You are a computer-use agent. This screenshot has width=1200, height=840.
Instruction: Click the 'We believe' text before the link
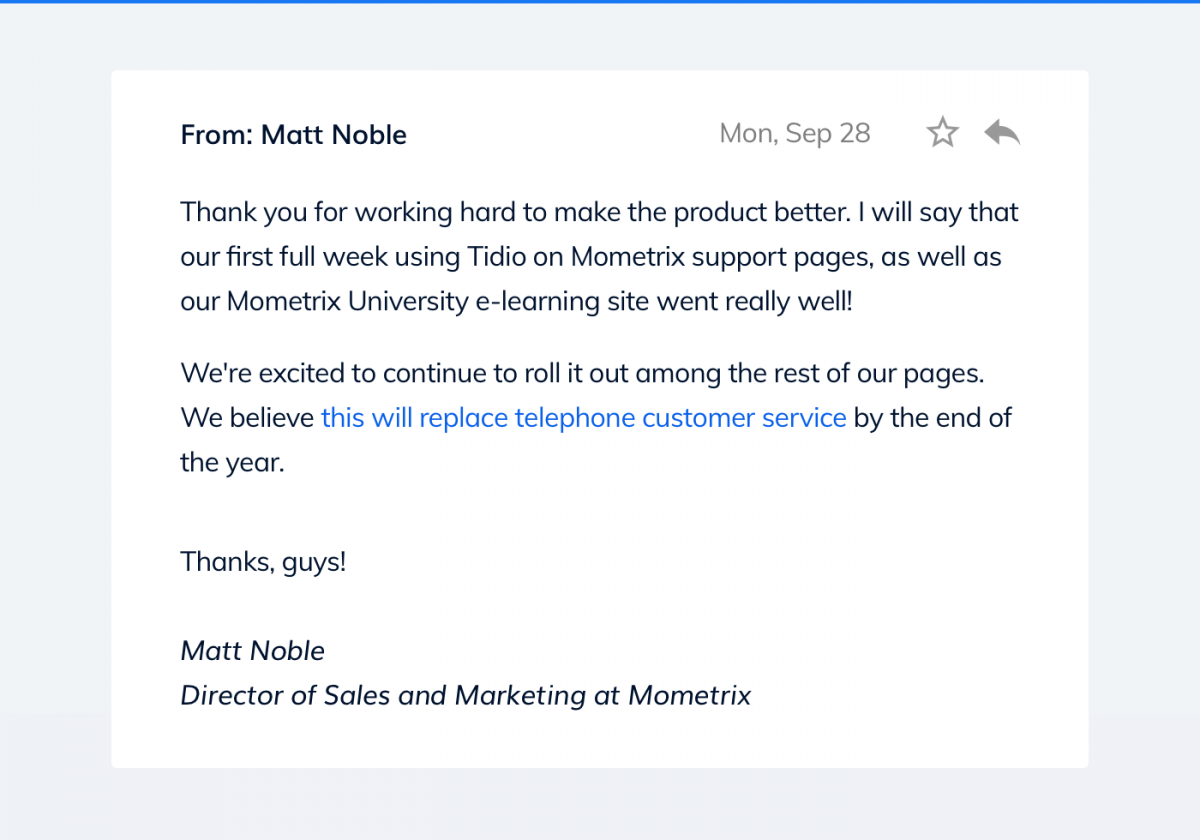tap(247, 417)
